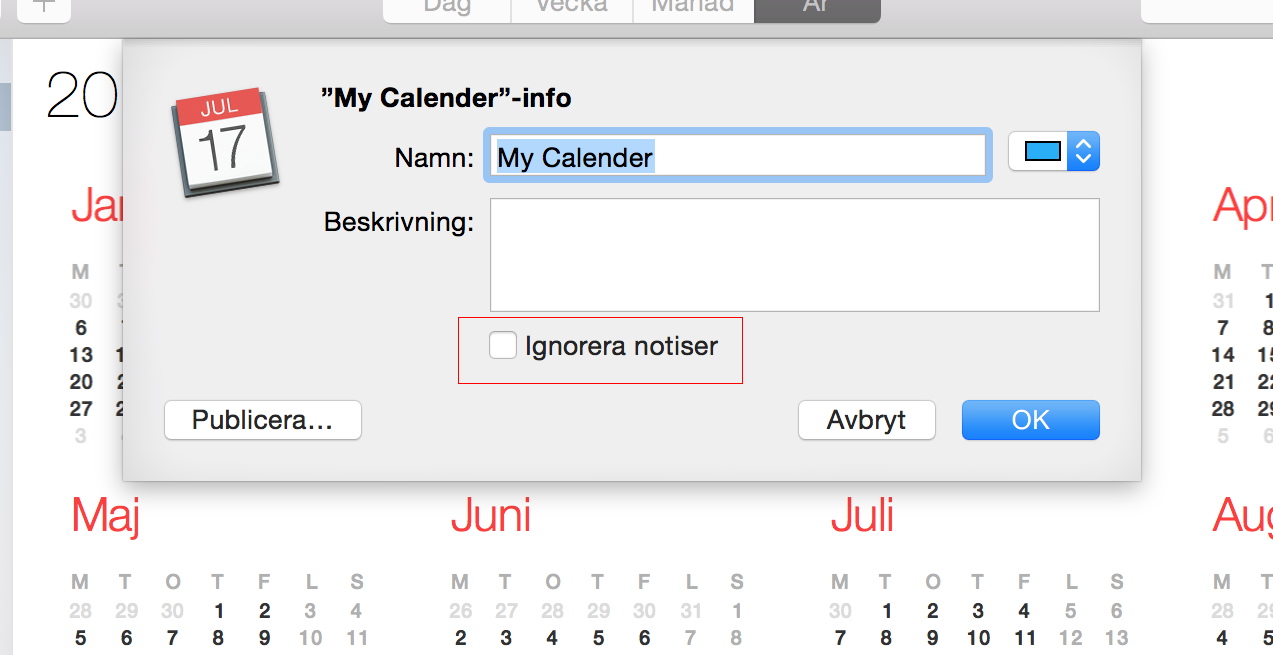Click the blue color swatch

pyautogui.click(x=1043, y=152)
